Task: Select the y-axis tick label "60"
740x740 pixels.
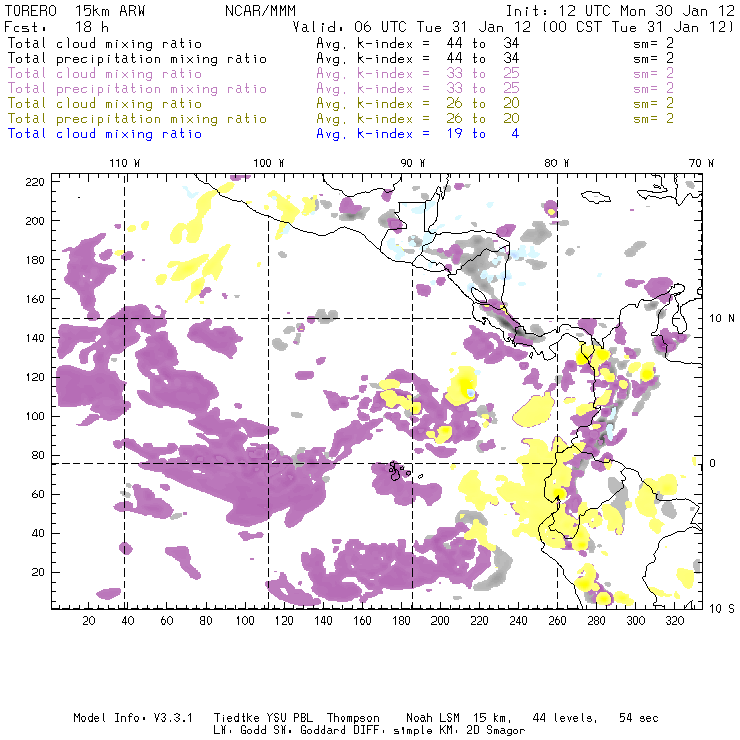Action: click(38, 495)
